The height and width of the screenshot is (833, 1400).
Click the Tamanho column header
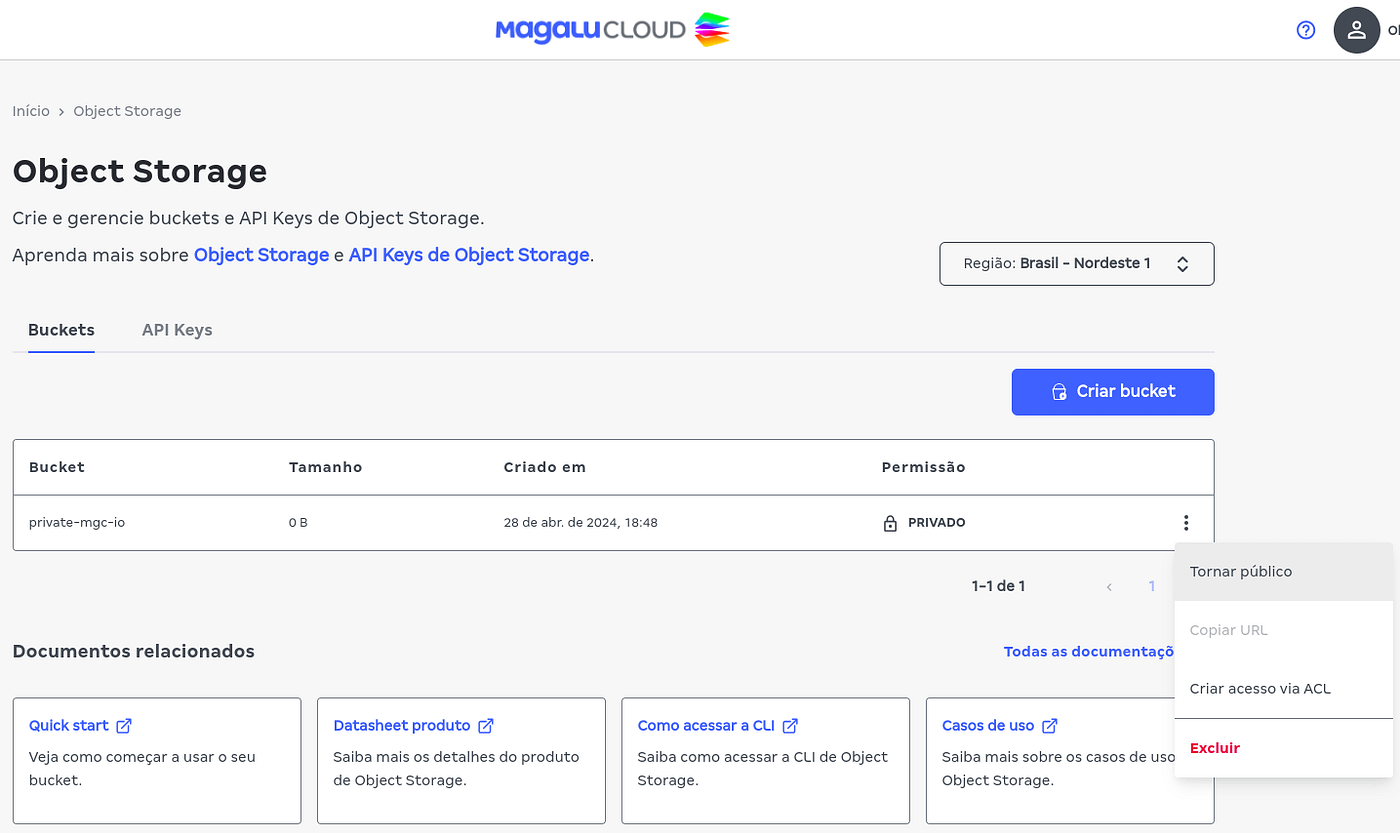325,467
